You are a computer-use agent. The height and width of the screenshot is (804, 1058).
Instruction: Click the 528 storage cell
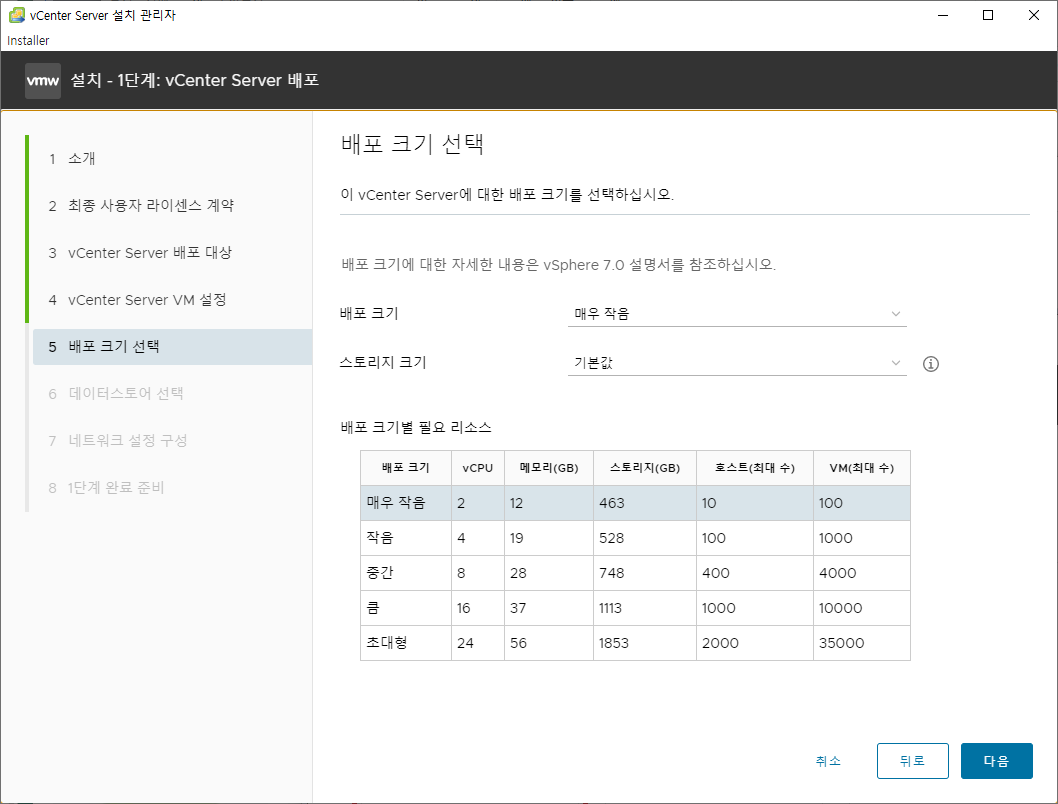(645, 538)
